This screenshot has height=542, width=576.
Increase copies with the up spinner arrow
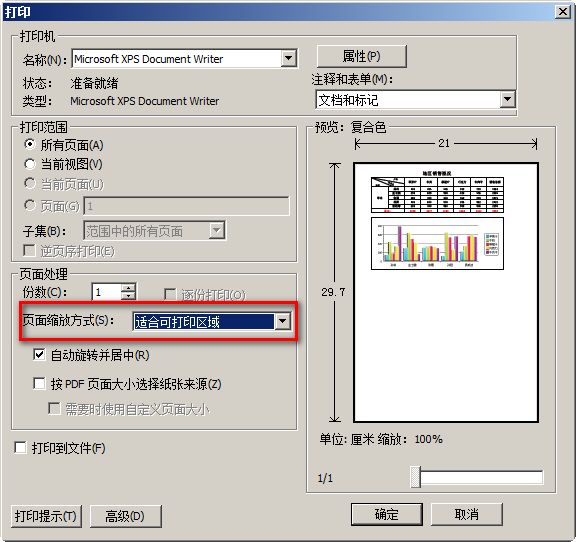tap(128, 288)
